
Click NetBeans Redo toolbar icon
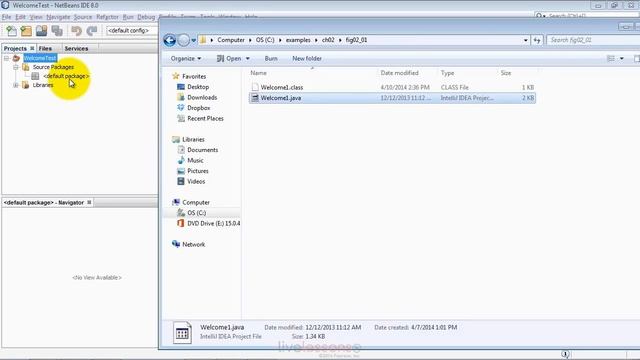pos(92,31)
